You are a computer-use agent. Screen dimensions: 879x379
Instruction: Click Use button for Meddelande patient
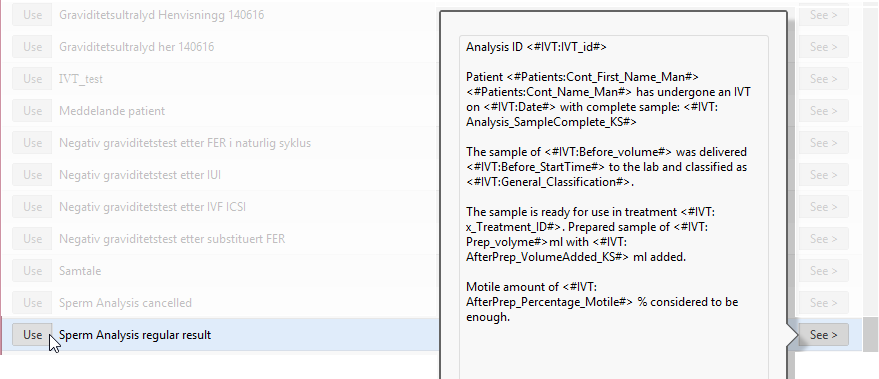pos(32,111)
